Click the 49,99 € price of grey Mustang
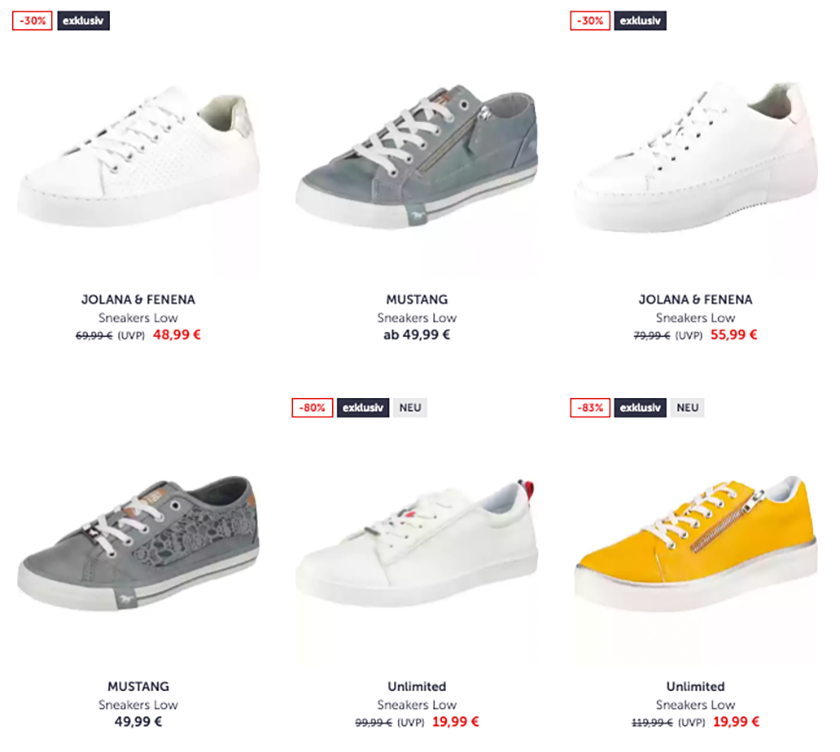The height and width of the screenshot is (752, 840). pyautogui.click(x=138, y=721)
